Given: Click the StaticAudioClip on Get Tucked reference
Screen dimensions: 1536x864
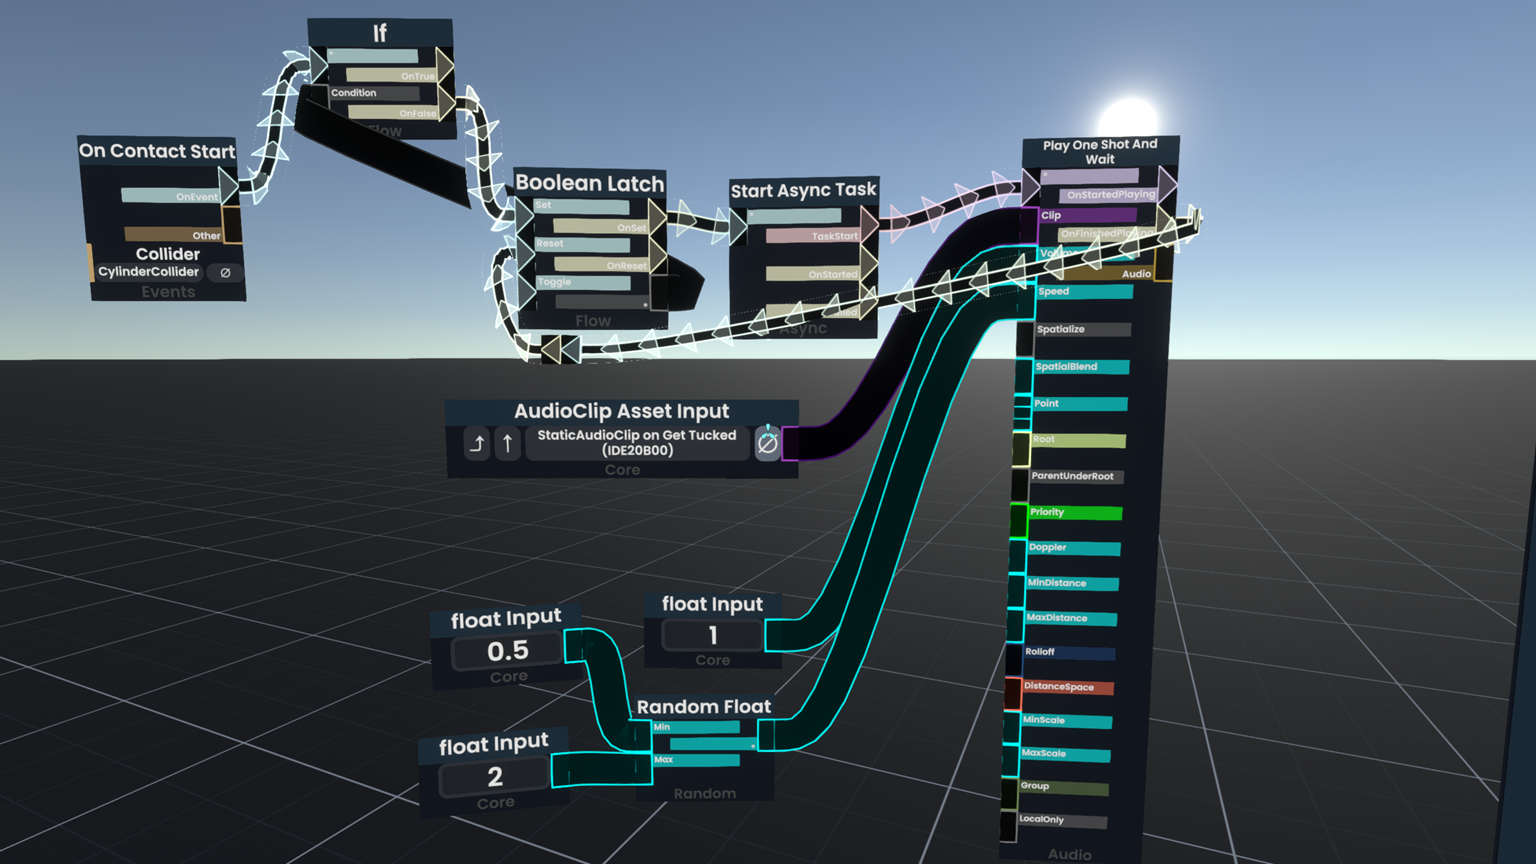Looking at the screenshot, I should point(636,443).
